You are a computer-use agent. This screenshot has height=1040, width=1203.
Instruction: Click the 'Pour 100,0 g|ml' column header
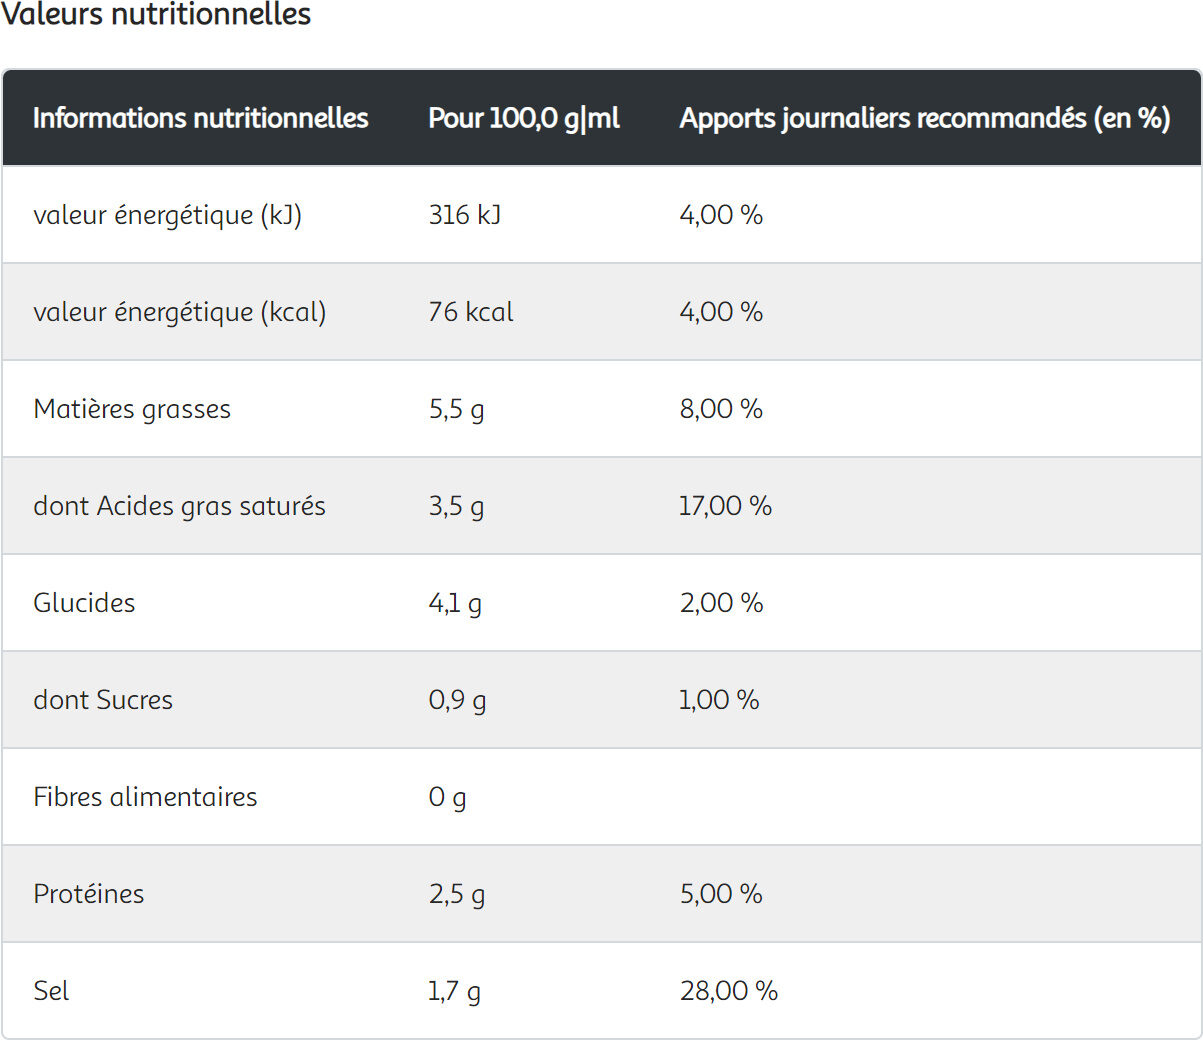tap(524, 118)
